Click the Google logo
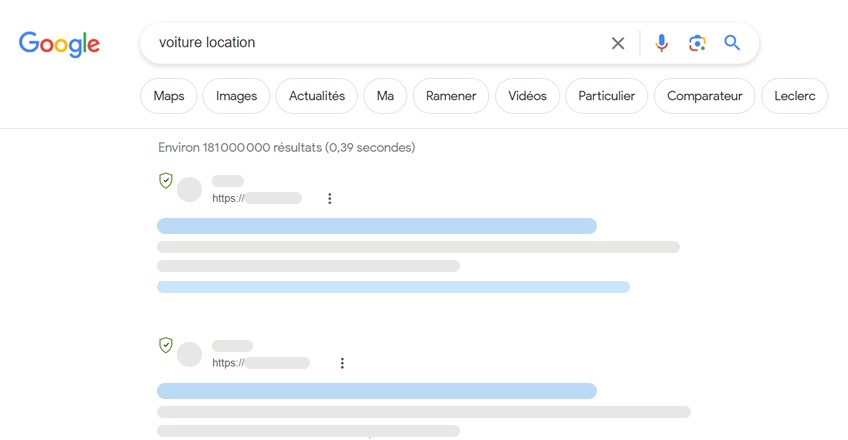Screen dimensions: 848x440 [59, 44]
